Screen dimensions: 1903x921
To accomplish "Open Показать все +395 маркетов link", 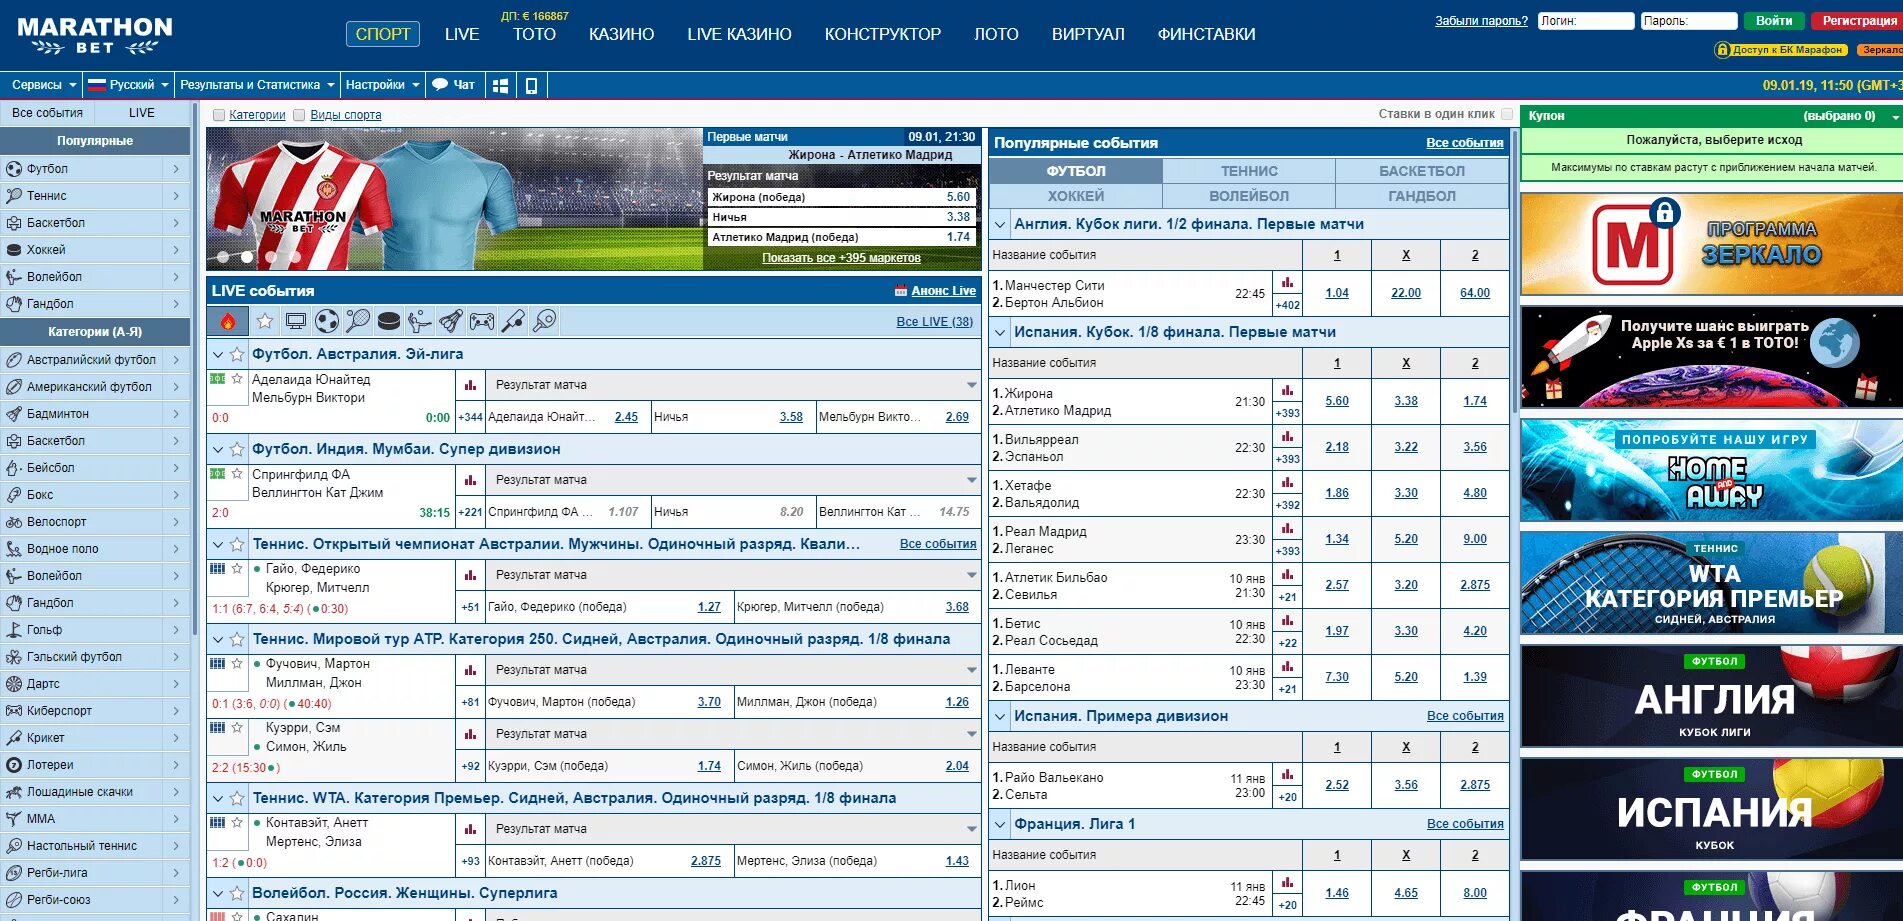I will coord(841,258).
